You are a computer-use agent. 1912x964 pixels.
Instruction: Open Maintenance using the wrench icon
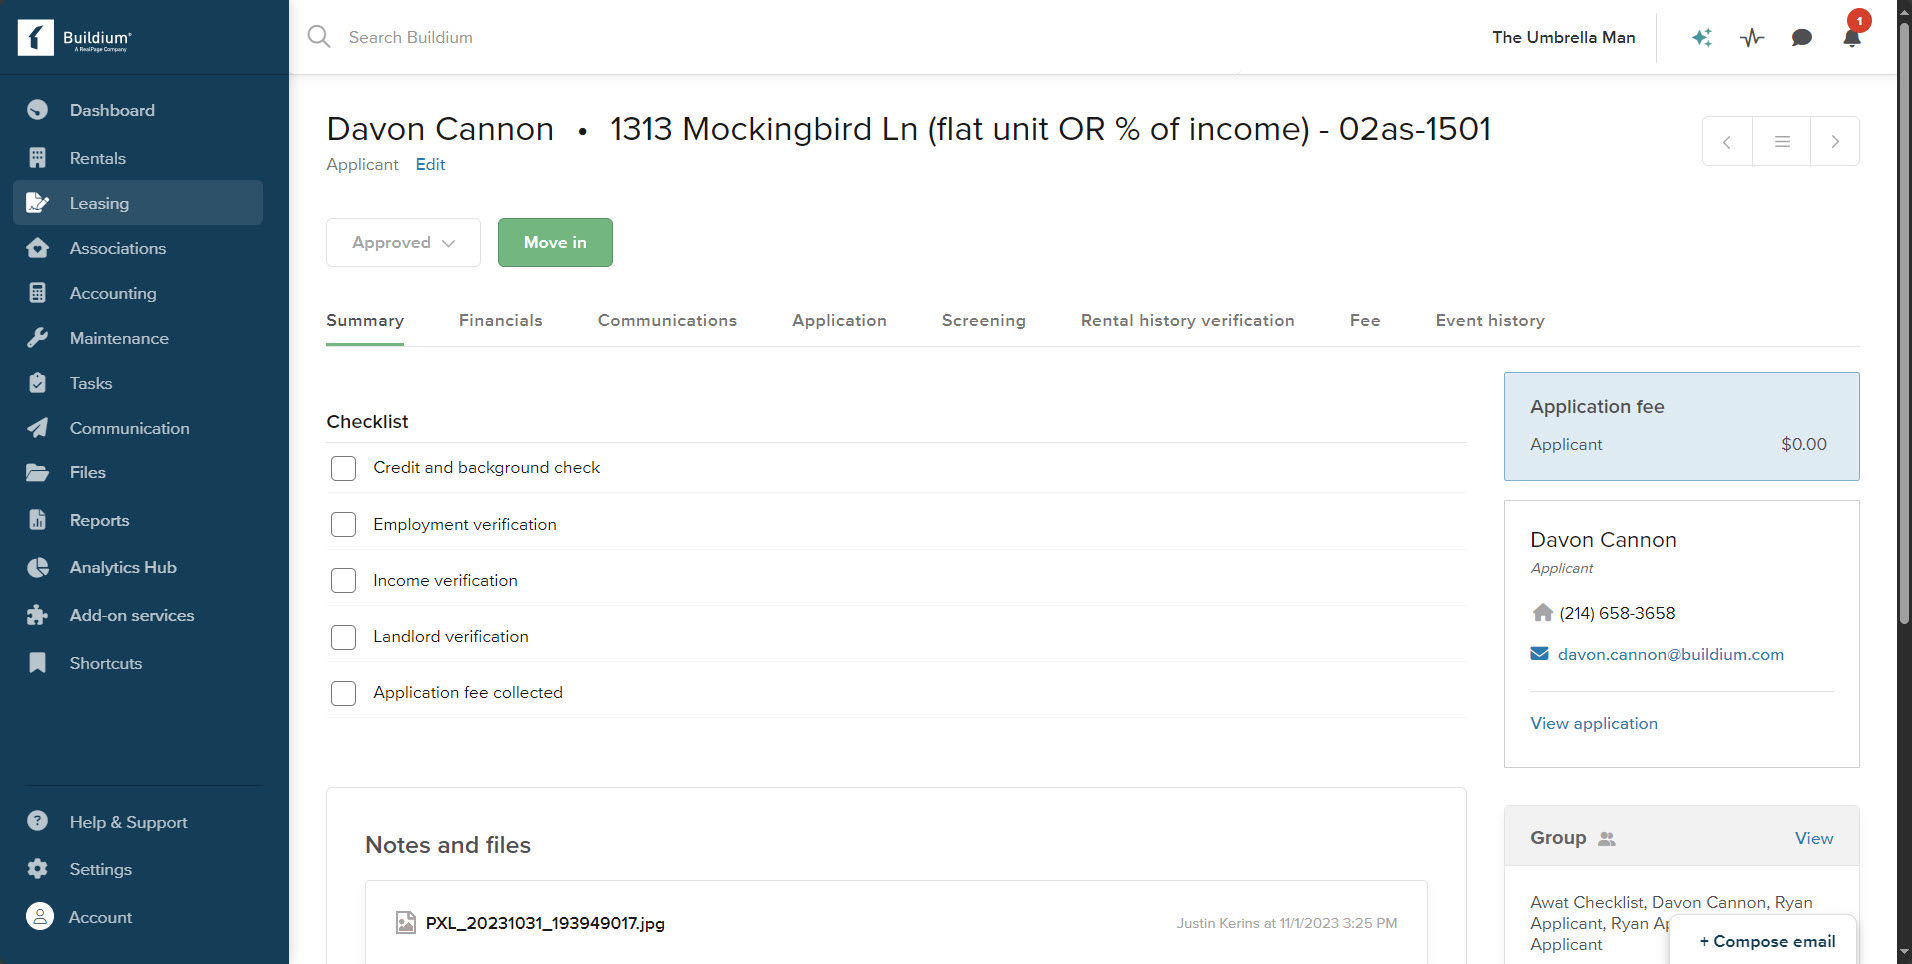(37, 338)
